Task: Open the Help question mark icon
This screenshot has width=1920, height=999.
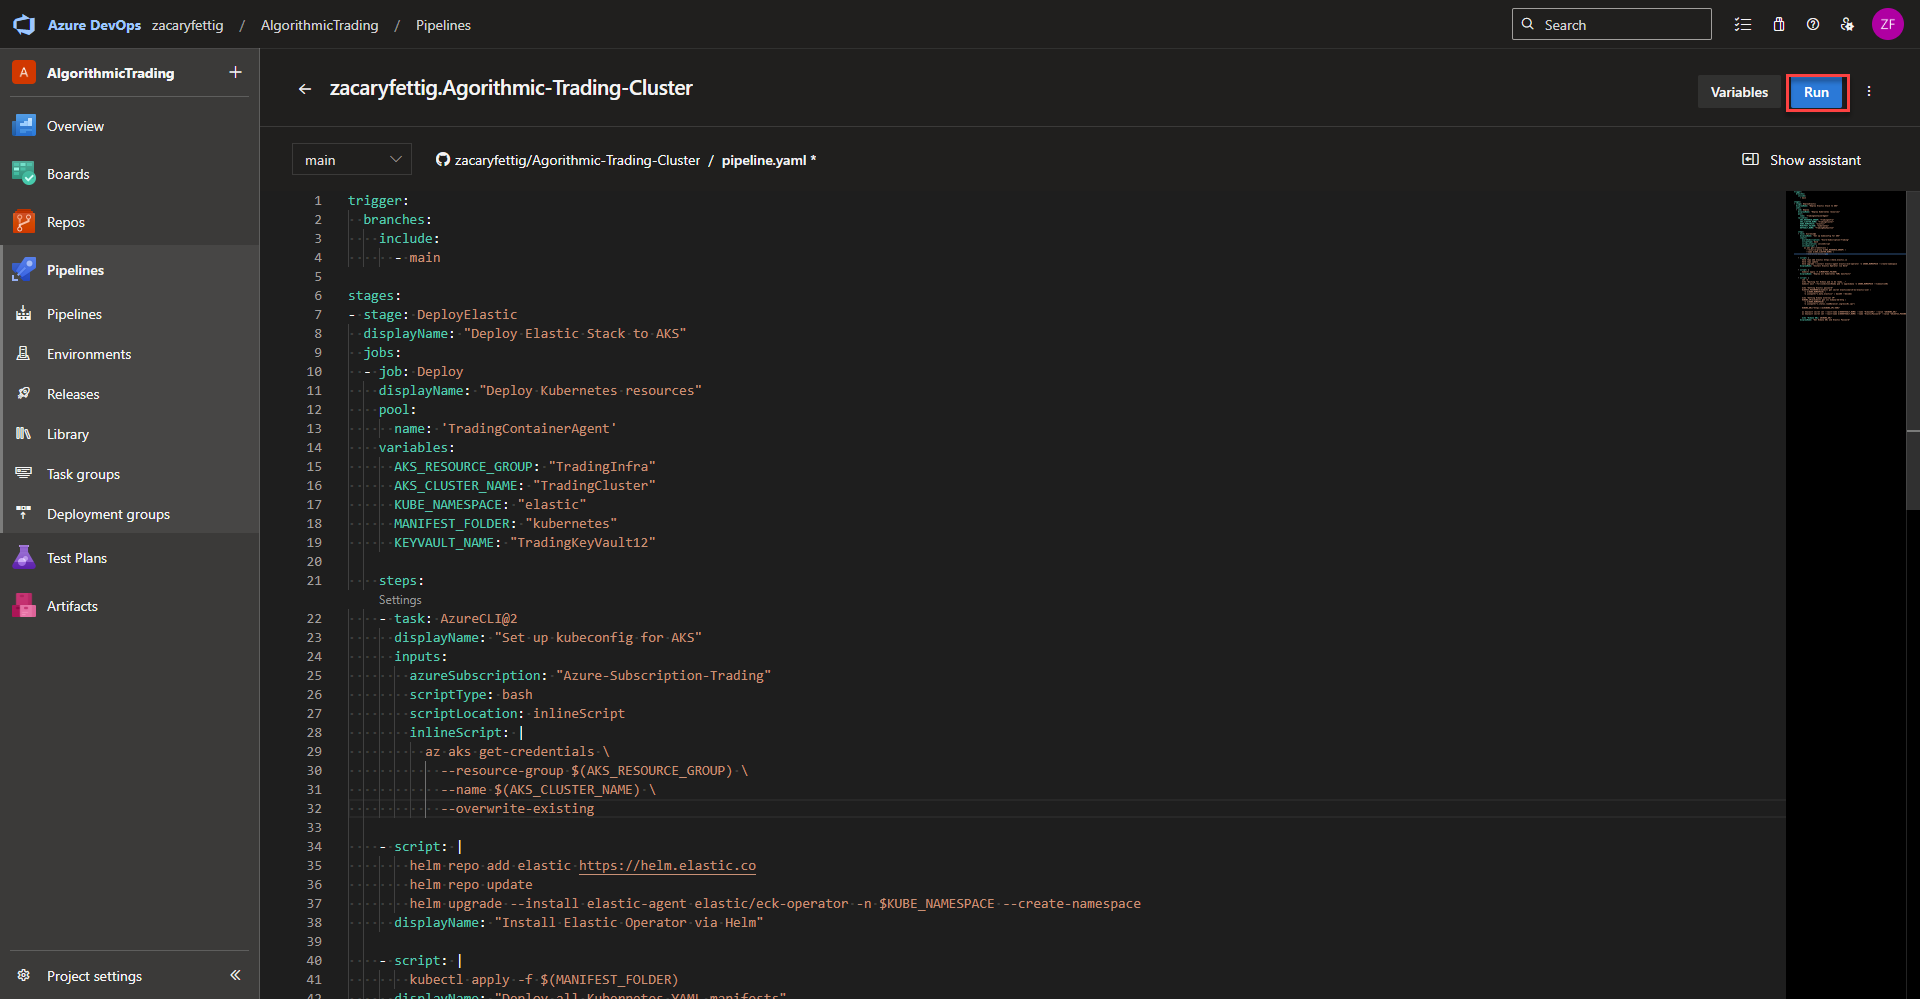Action: pyautogui.click(x=1813, y=25)
